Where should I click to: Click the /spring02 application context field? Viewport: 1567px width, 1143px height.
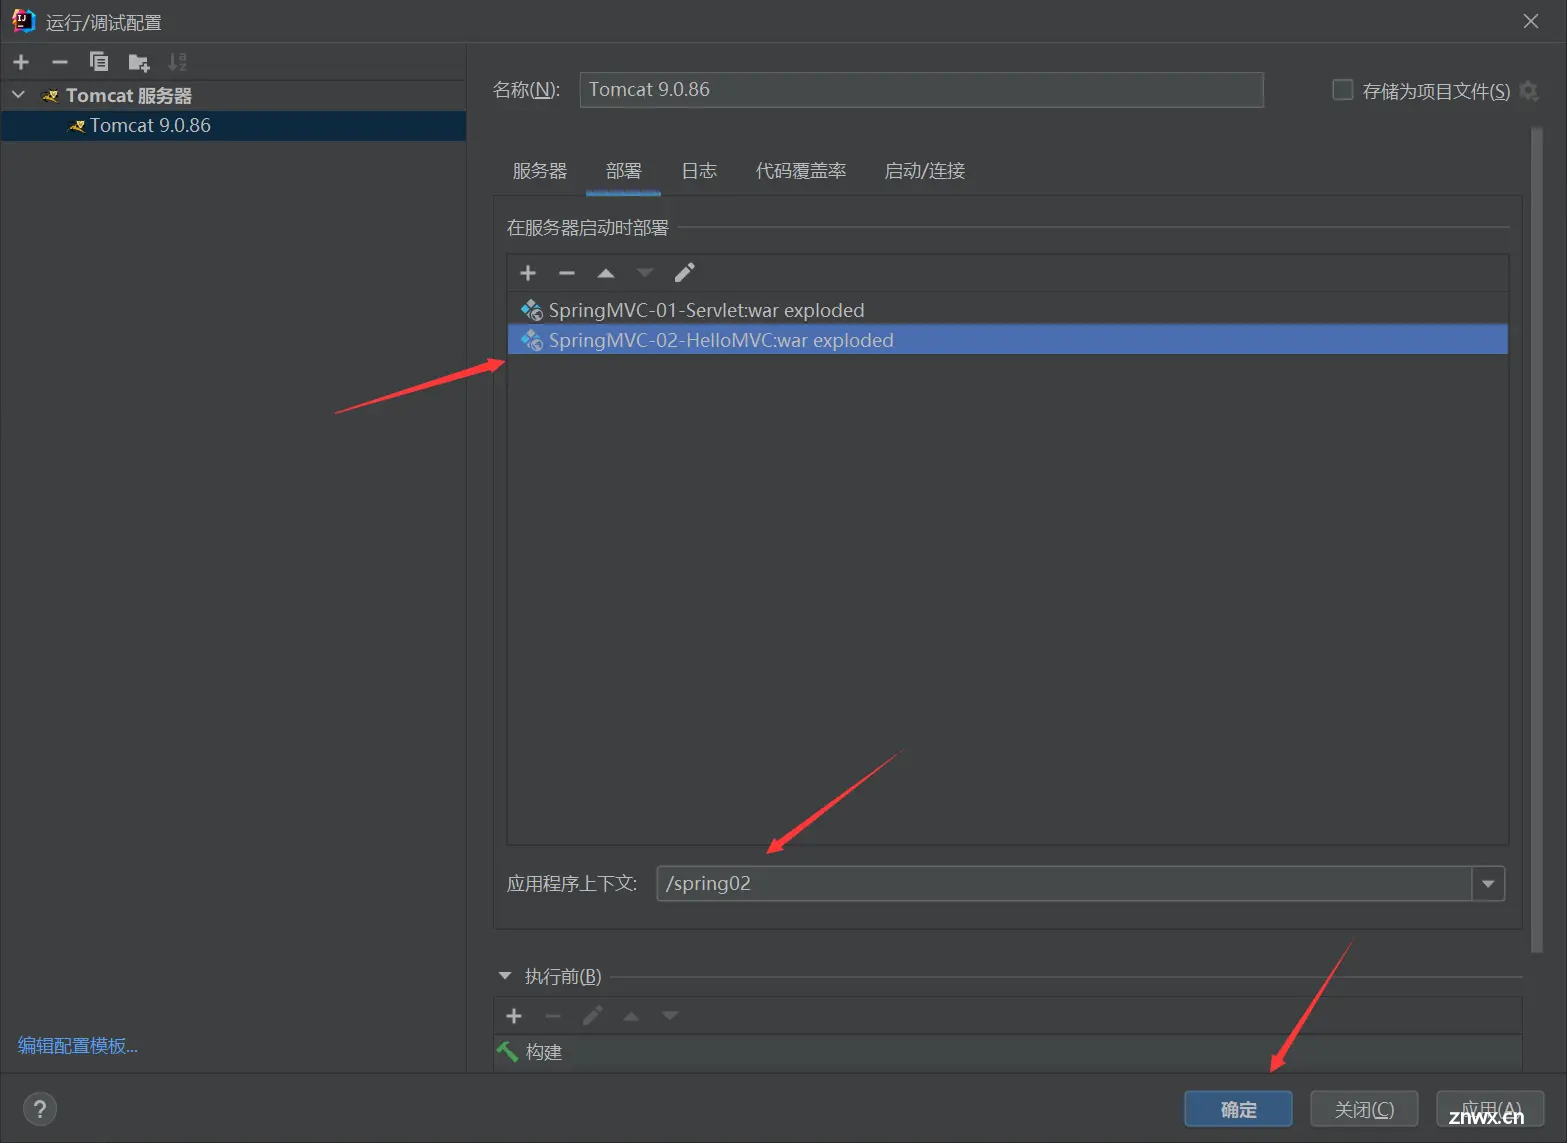click(x=1064, y=884)
